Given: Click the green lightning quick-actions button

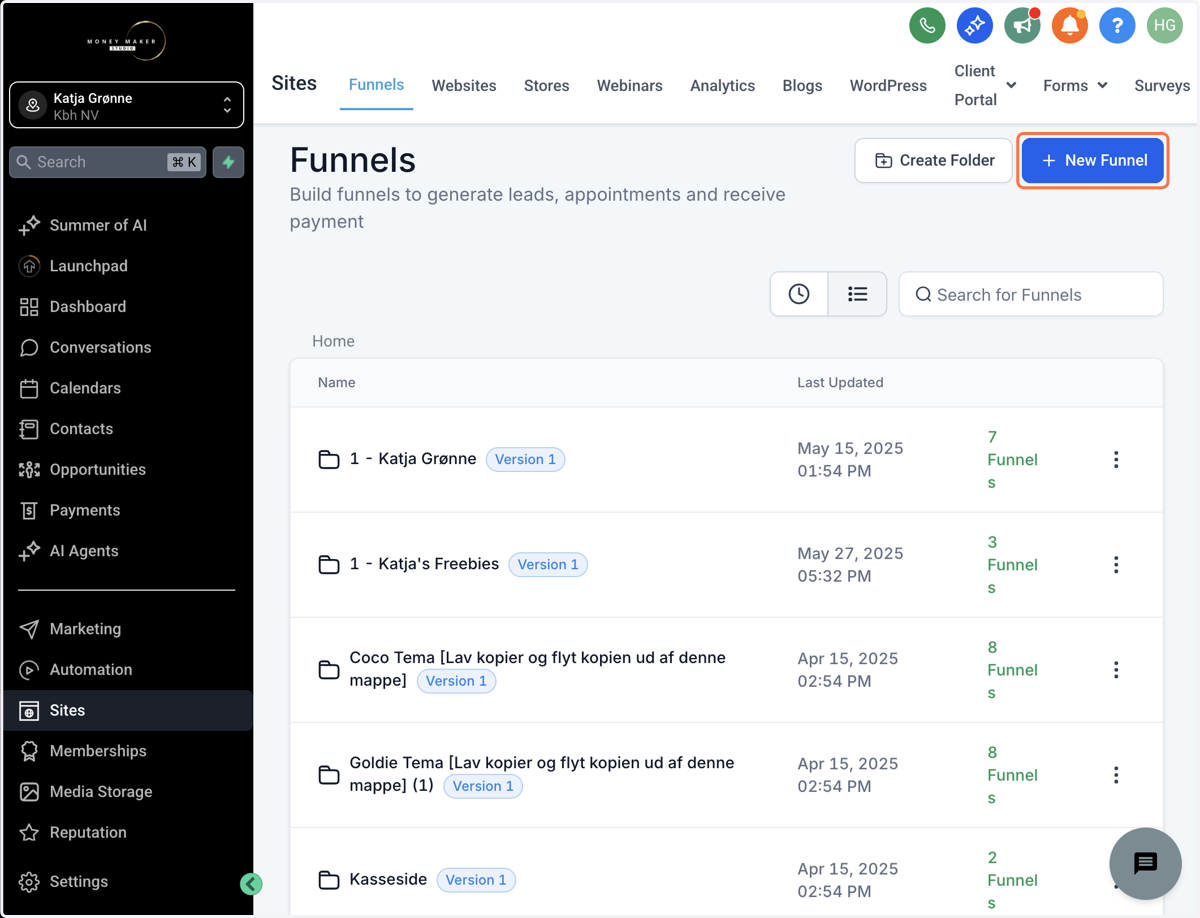Looking at the screenshot, I should pyautogui.click(x=229, y=162).
